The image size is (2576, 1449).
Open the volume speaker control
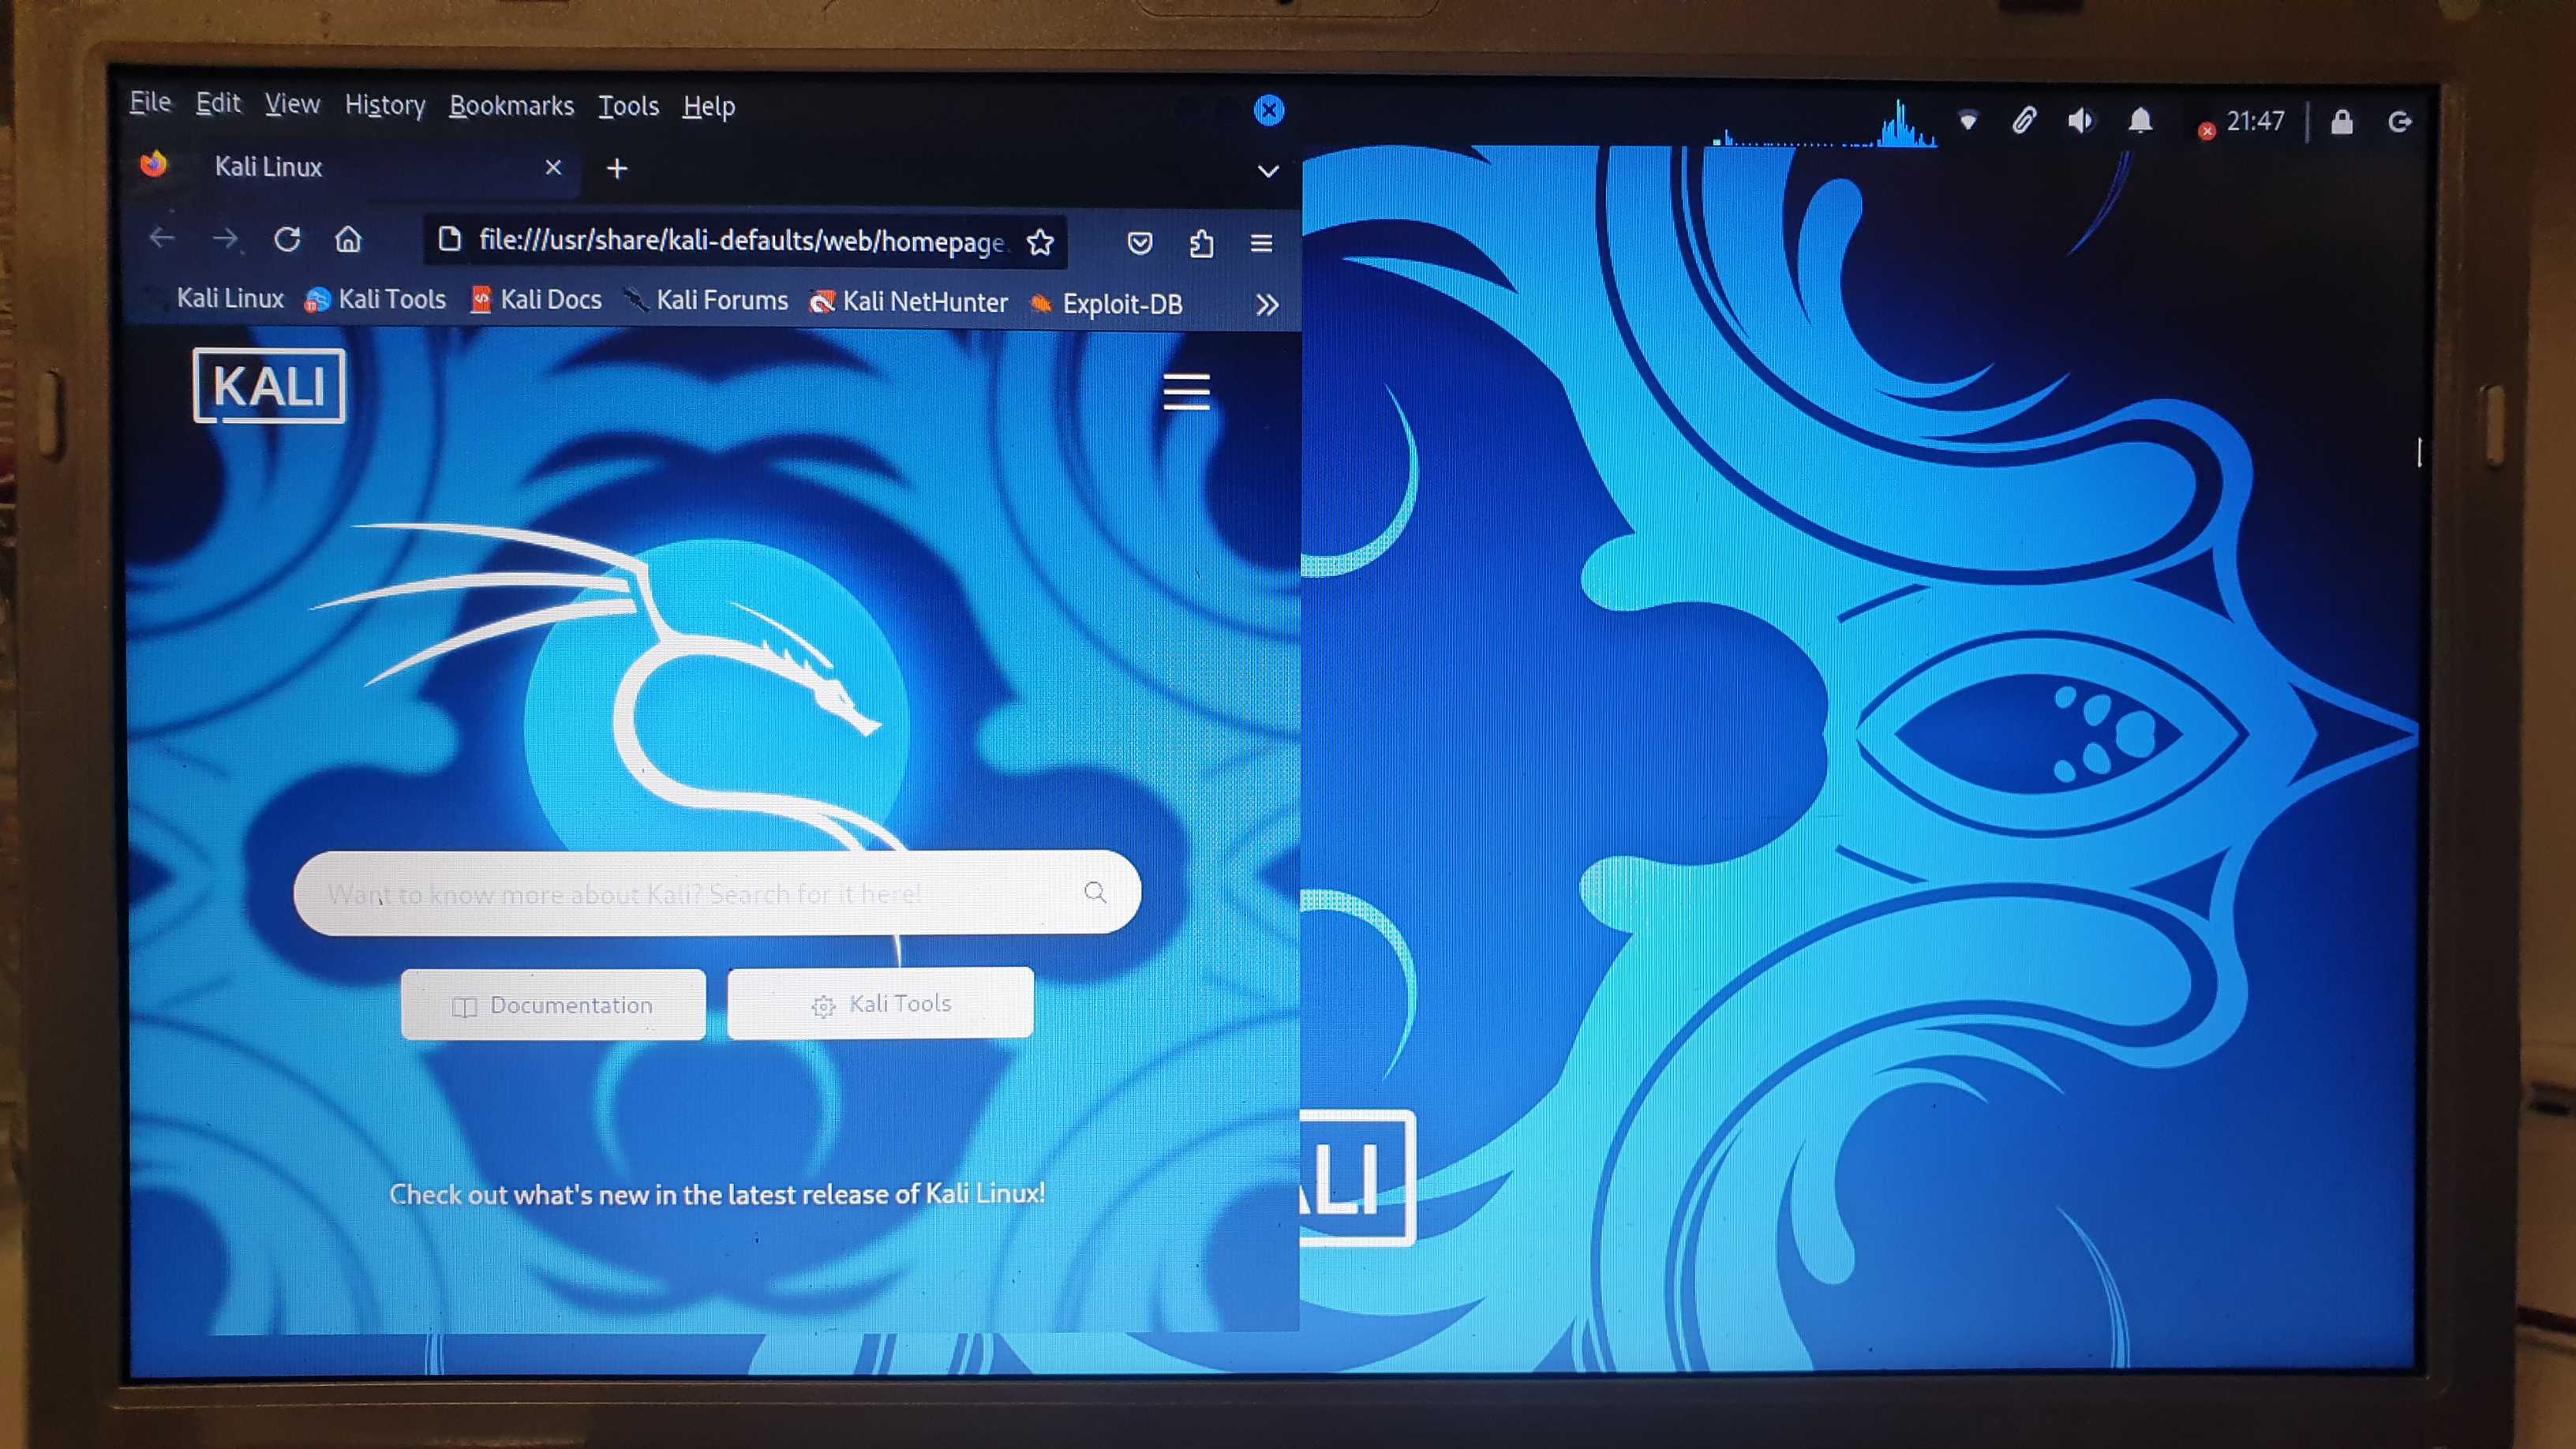coord(2081,121)
